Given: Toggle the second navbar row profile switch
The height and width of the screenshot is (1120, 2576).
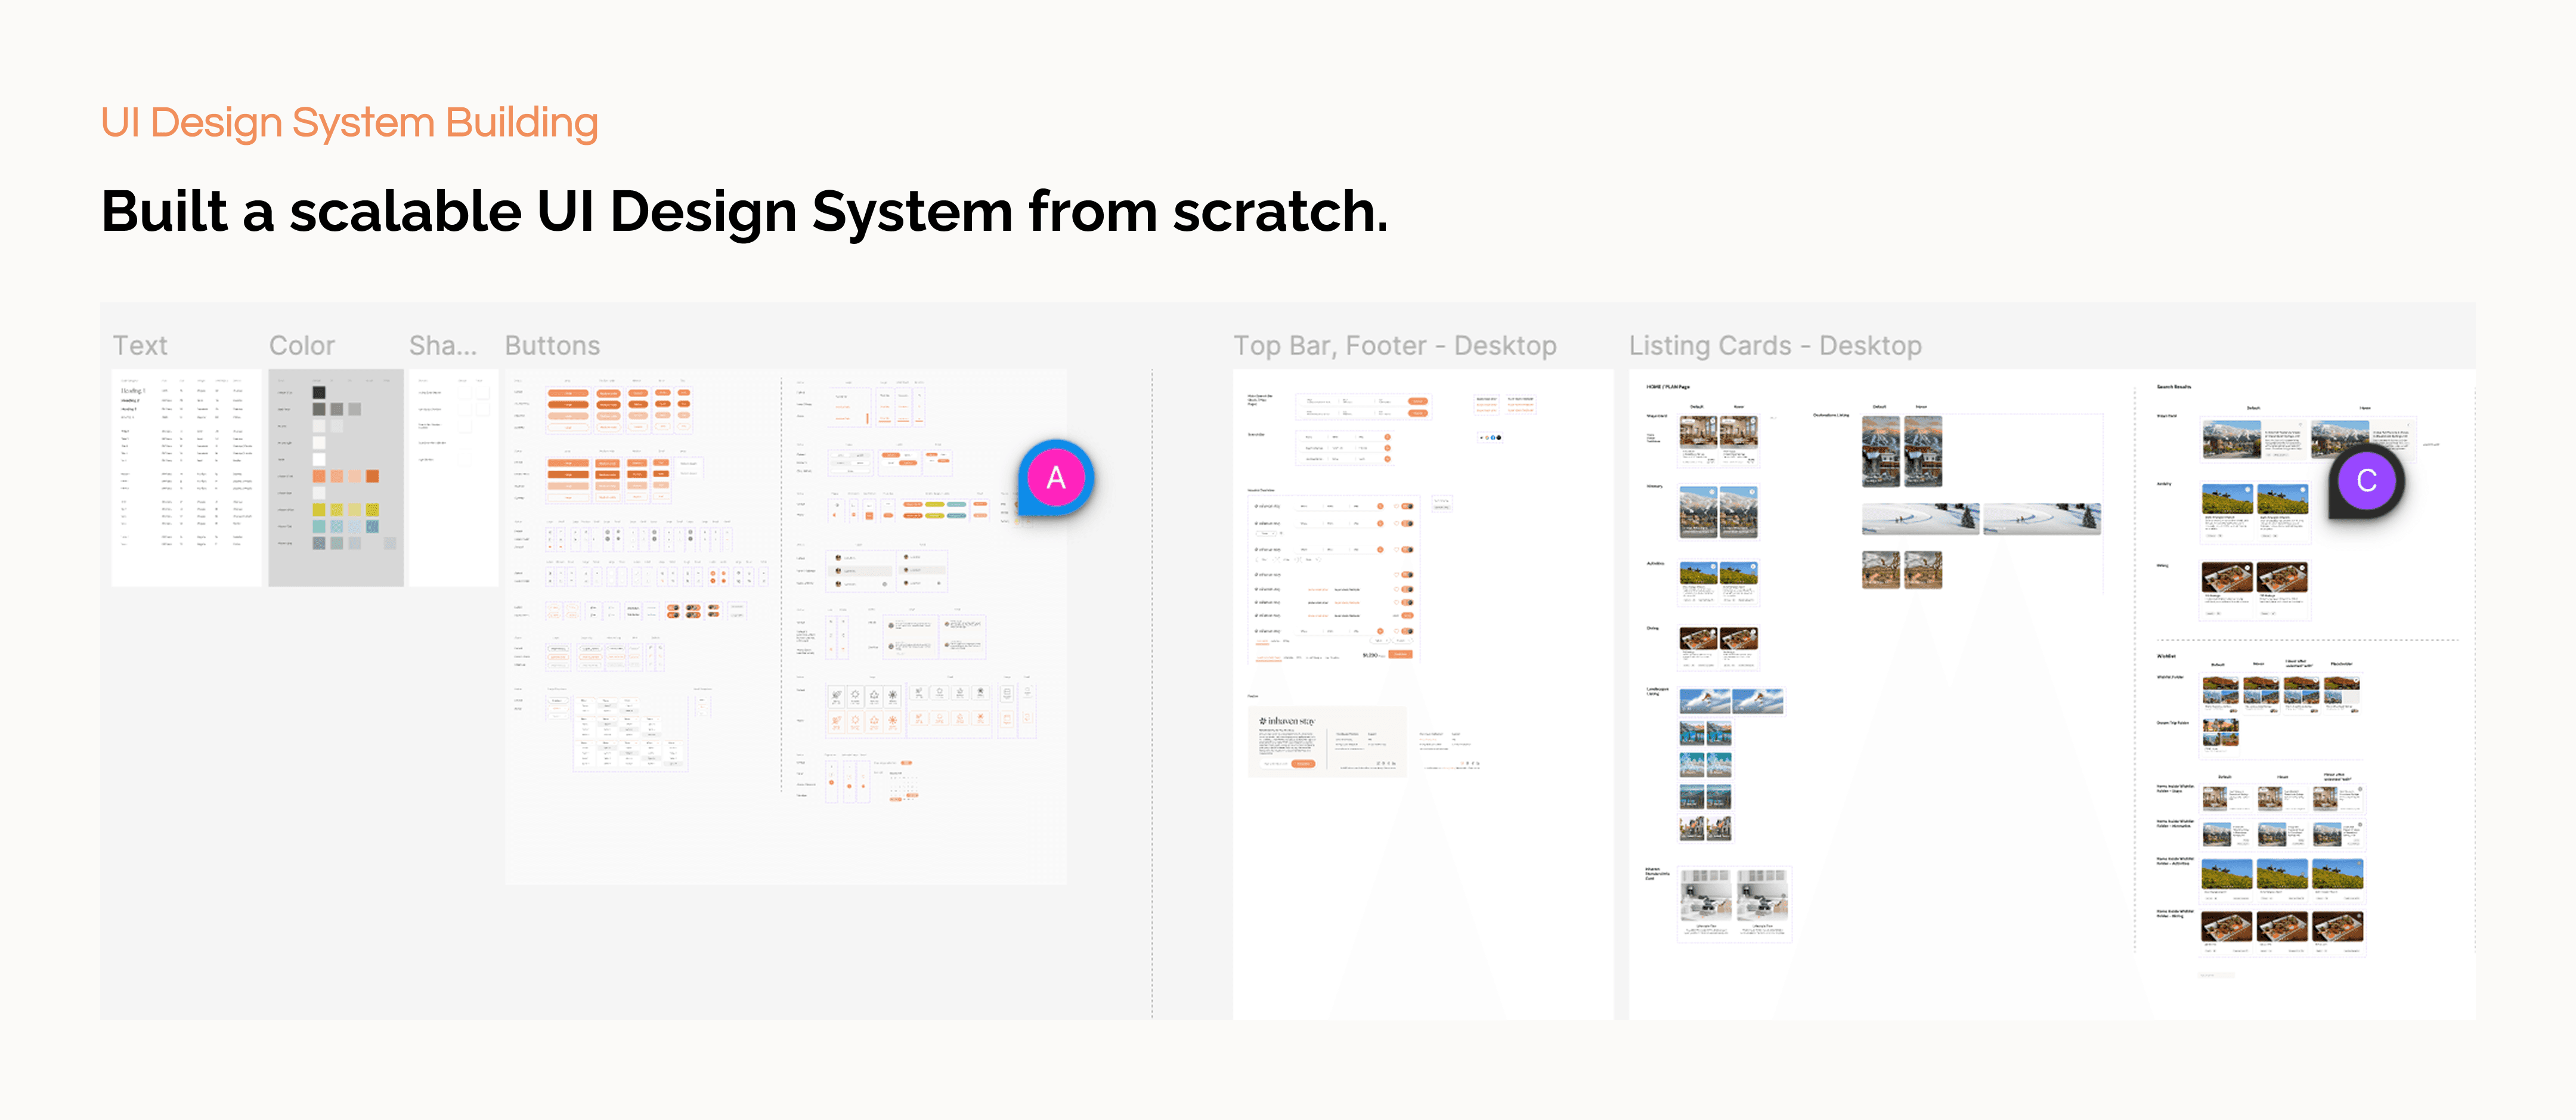Looking at the screenshot, I should (x=1407, y=523).
